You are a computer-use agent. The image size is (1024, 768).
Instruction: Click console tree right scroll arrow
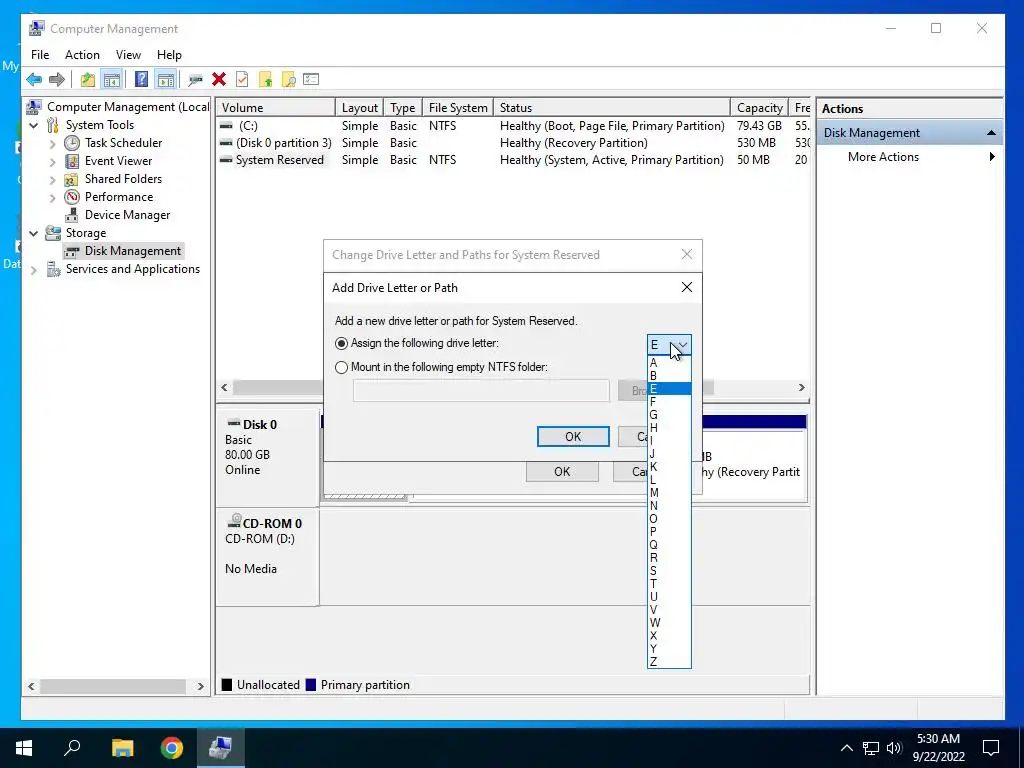(200, 686)
